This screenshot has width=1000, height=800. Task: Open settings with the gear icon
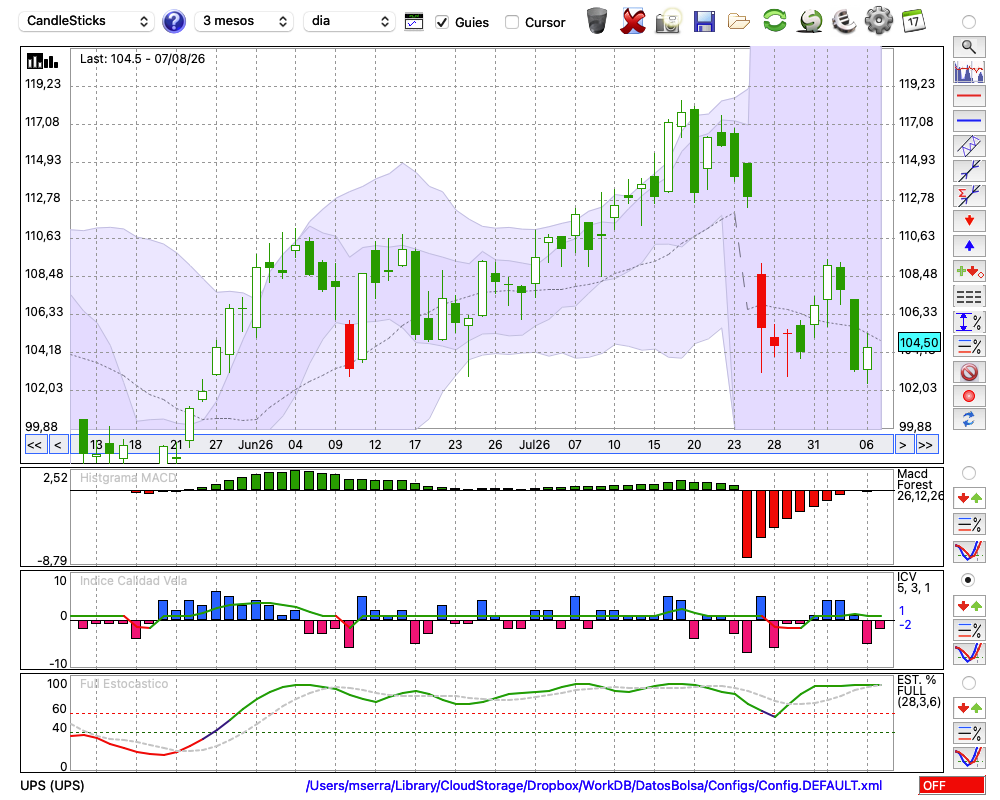coord(879,20)
